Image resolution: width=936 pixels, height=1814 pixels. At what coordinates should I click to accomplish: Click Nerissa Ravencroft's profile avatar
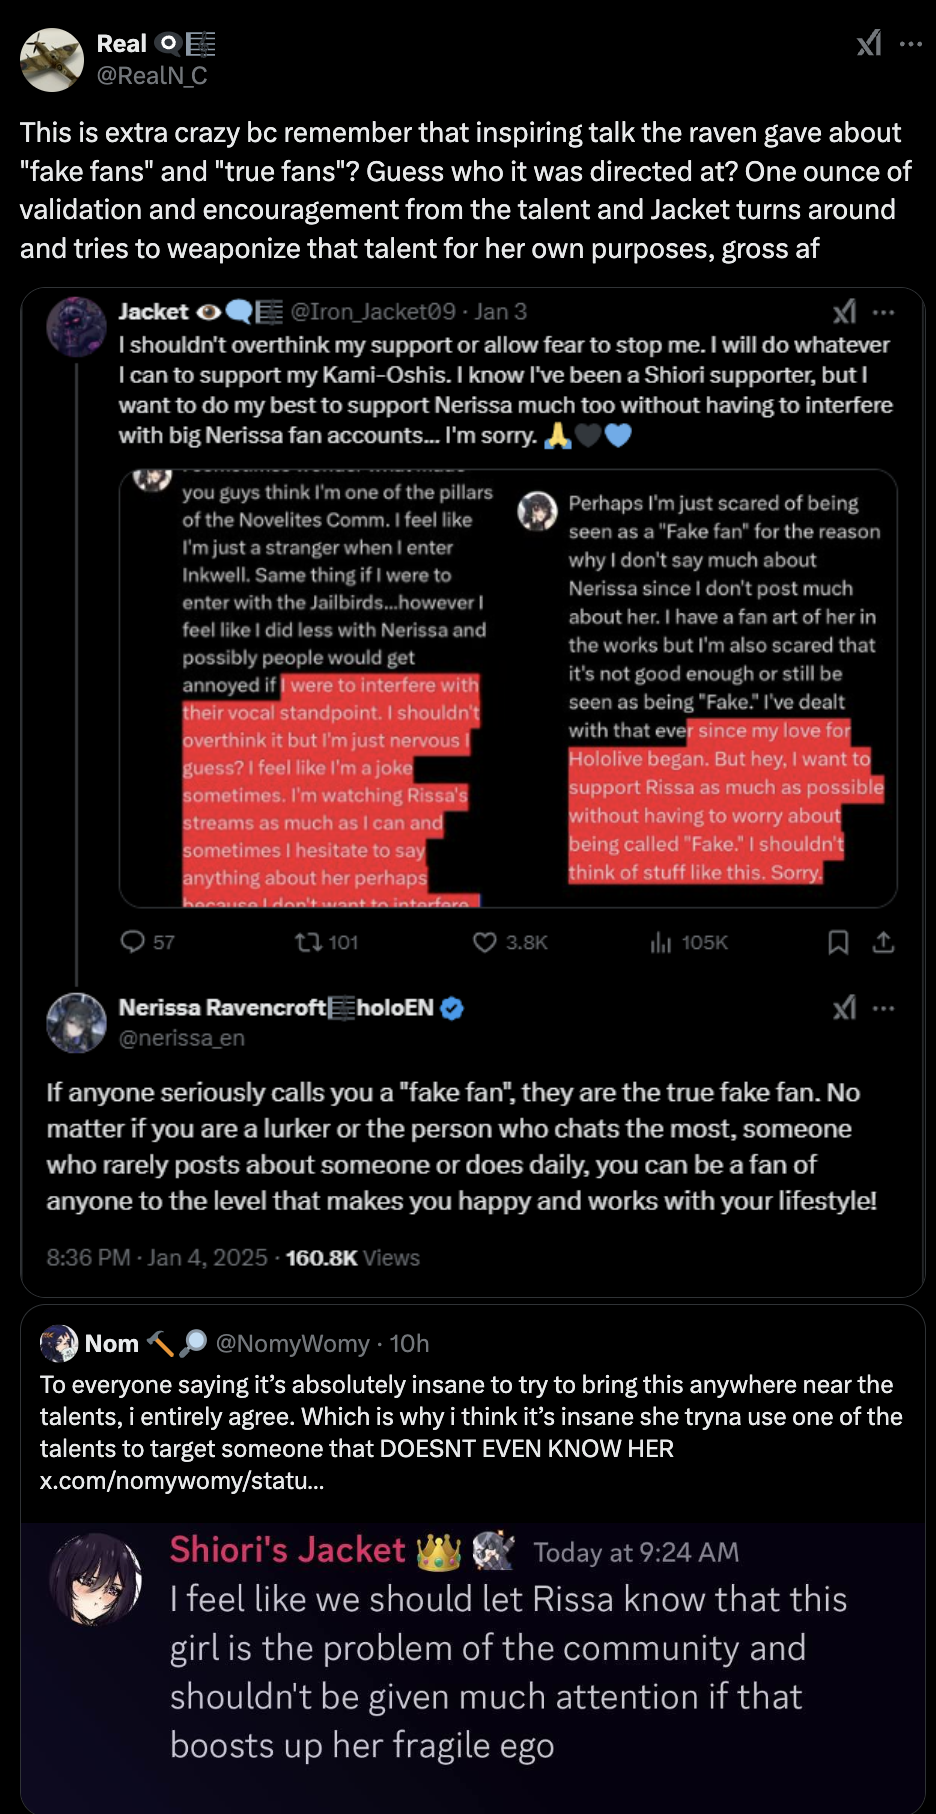(77, 1022)
